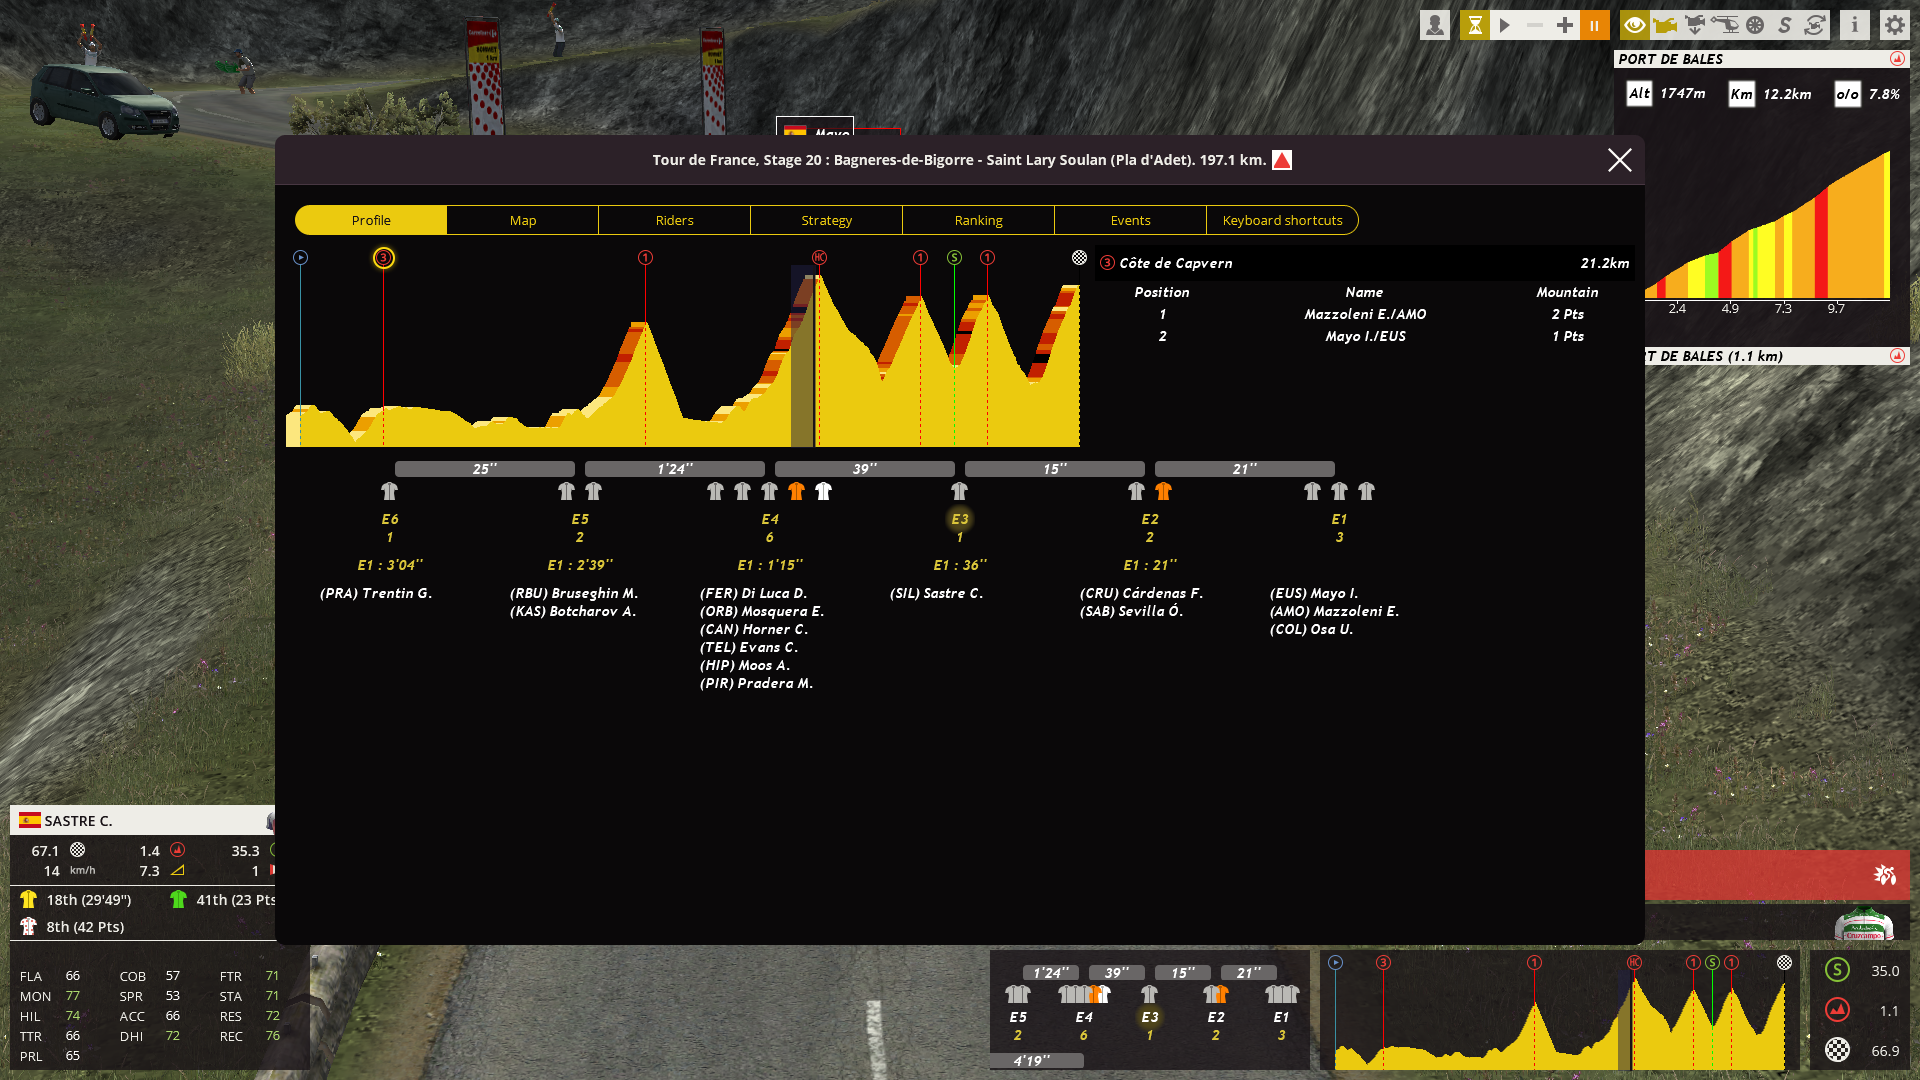Switch to the helicopter camera view
The image size is (1920, 1080).
pyautogui.click(x=1725, y=25)
